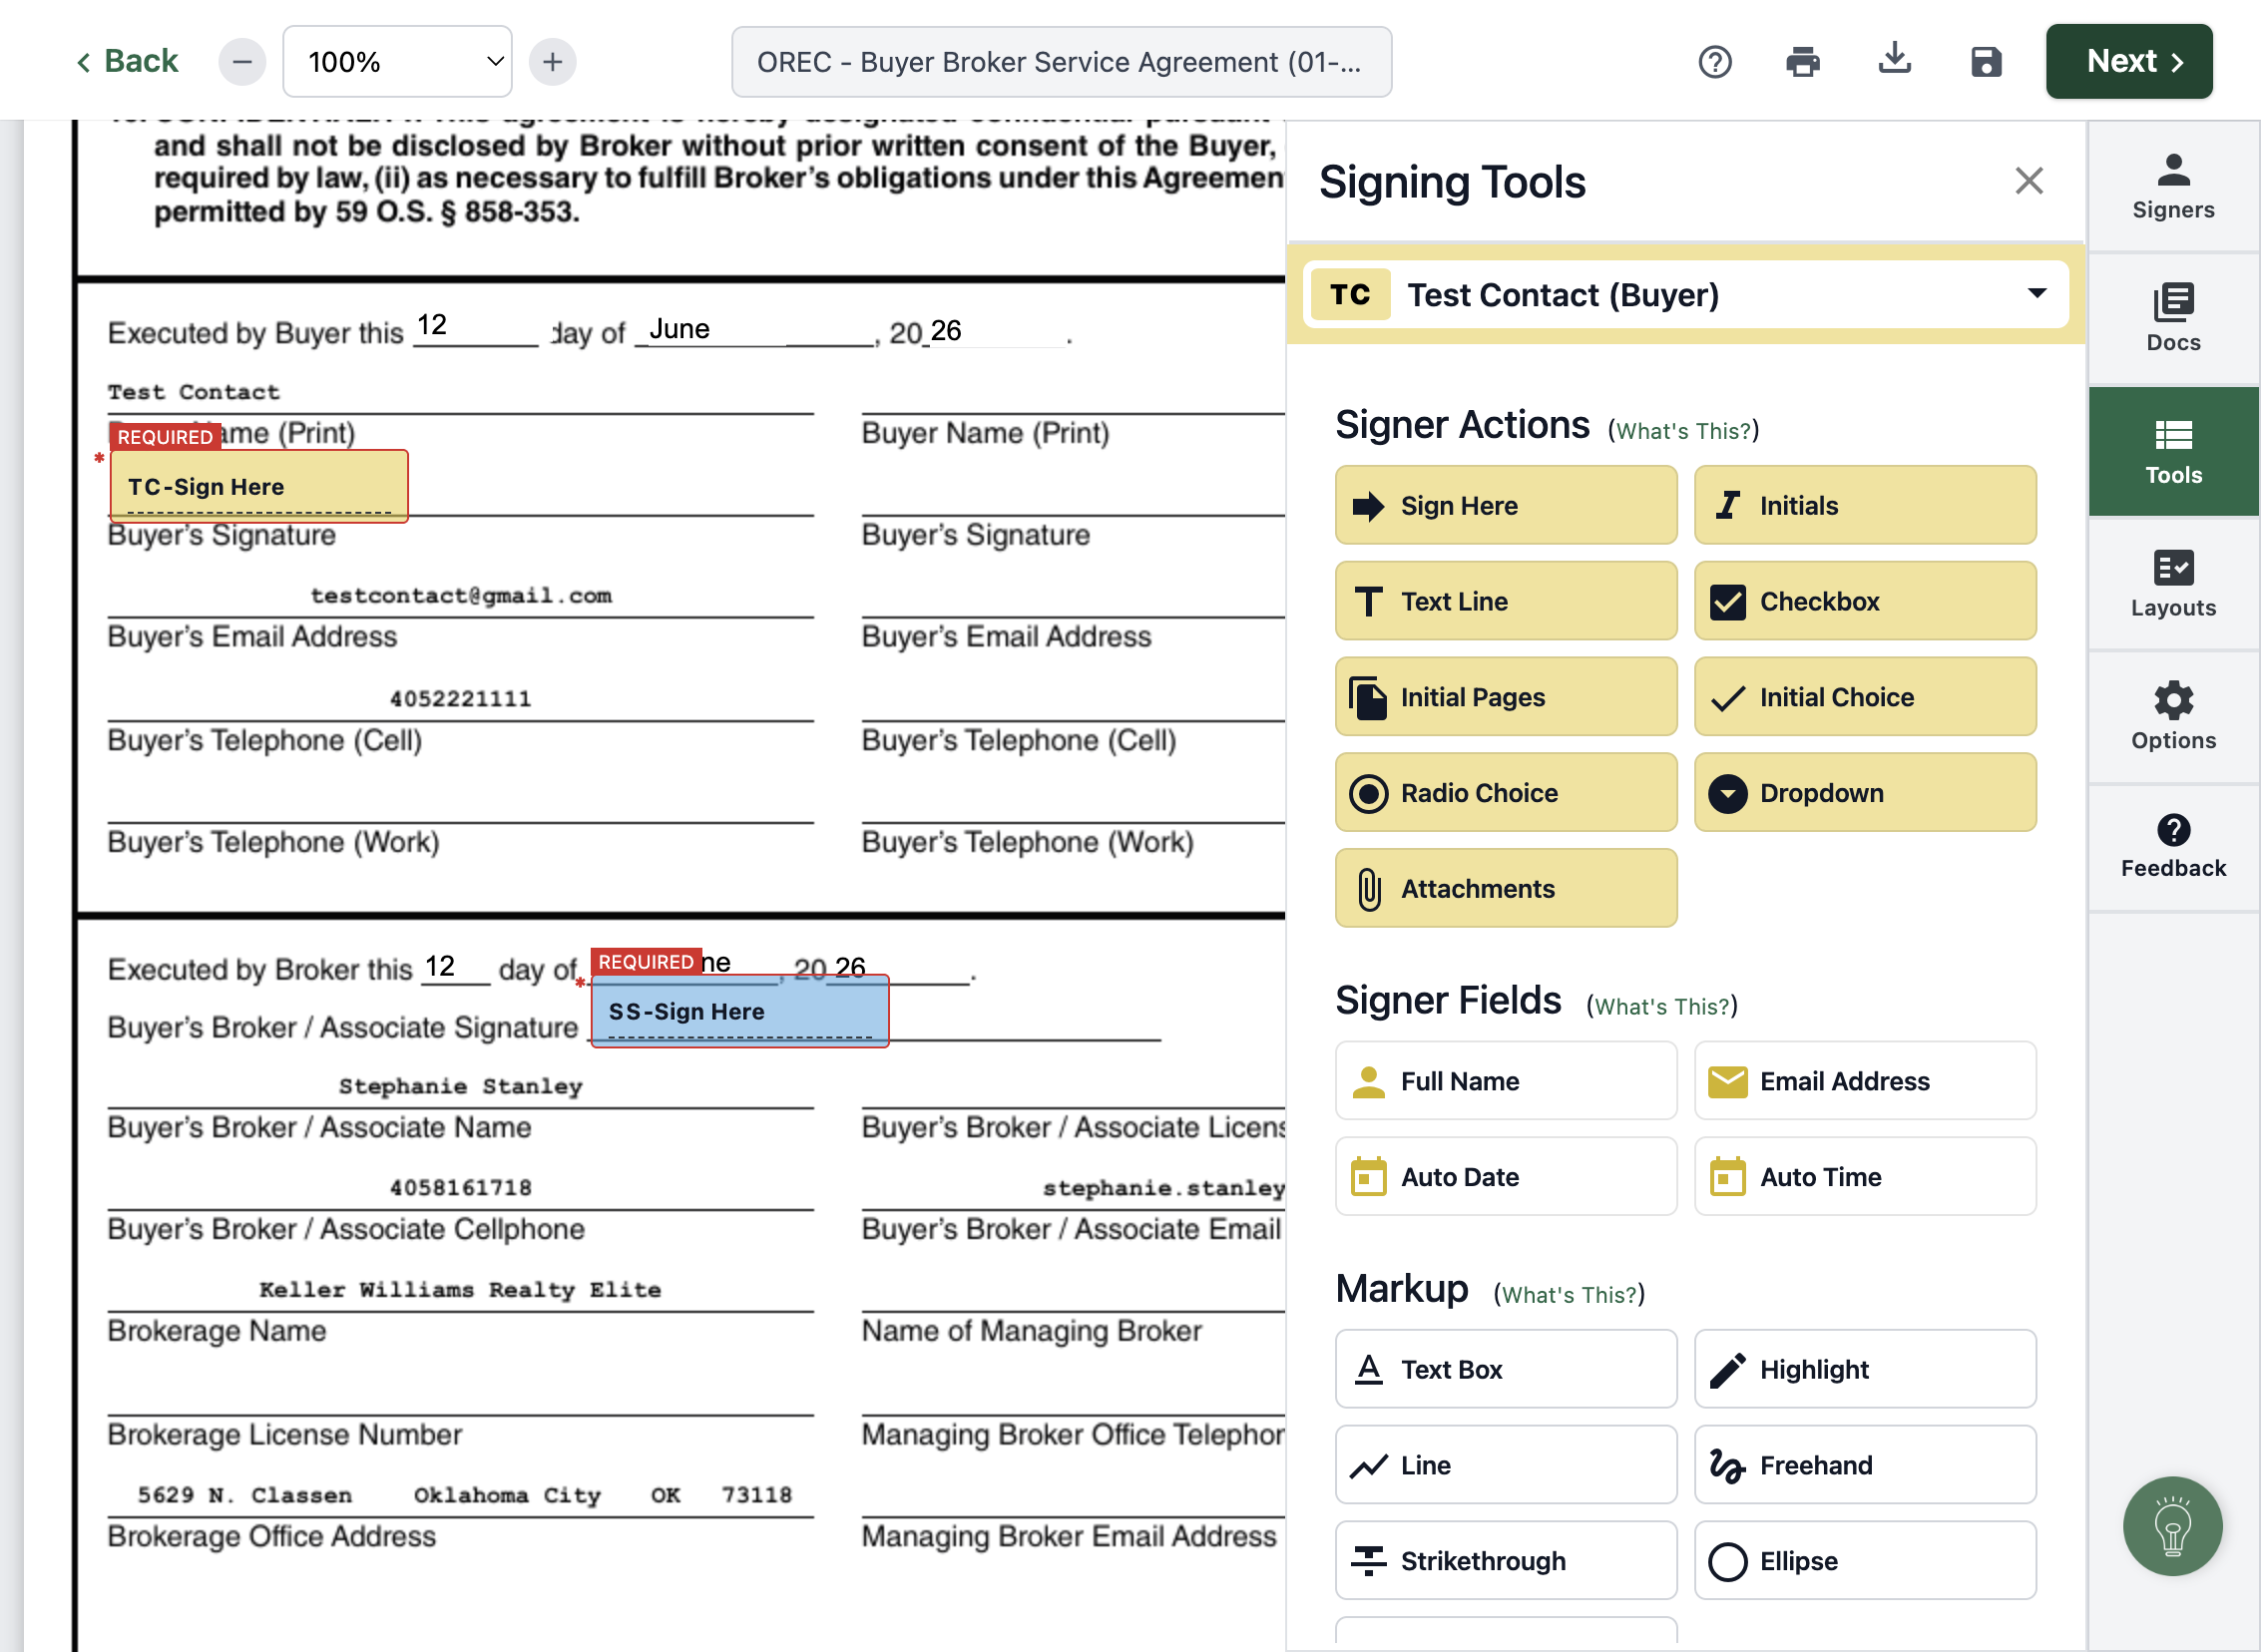
Task: Select the SS-Sign Here signature field
Action: click(740, 1011)
